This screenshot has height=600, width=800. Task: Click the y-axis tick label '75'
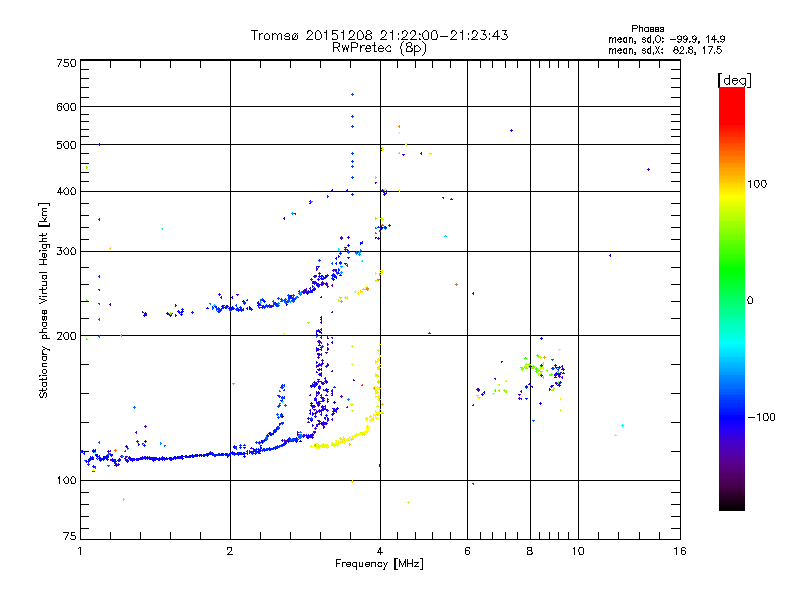point(70,536)
